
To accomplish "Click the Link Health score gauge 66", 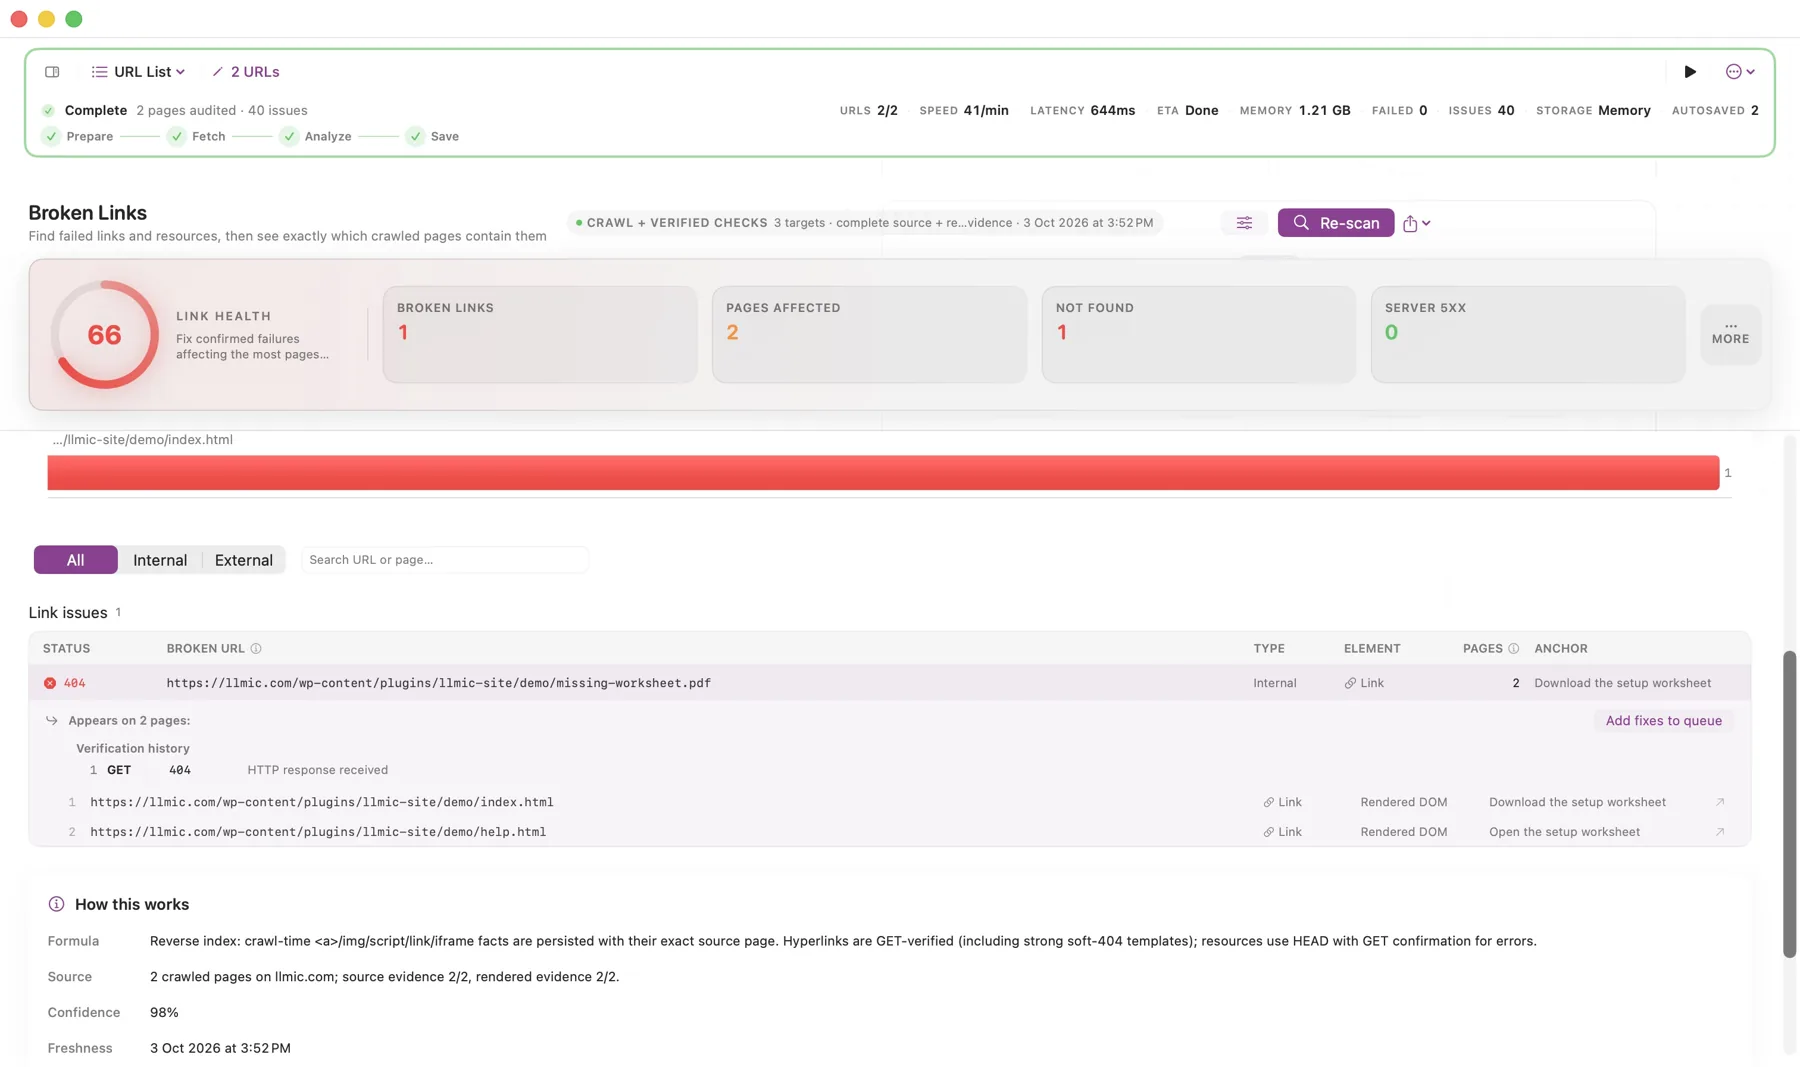I will 104,335.
